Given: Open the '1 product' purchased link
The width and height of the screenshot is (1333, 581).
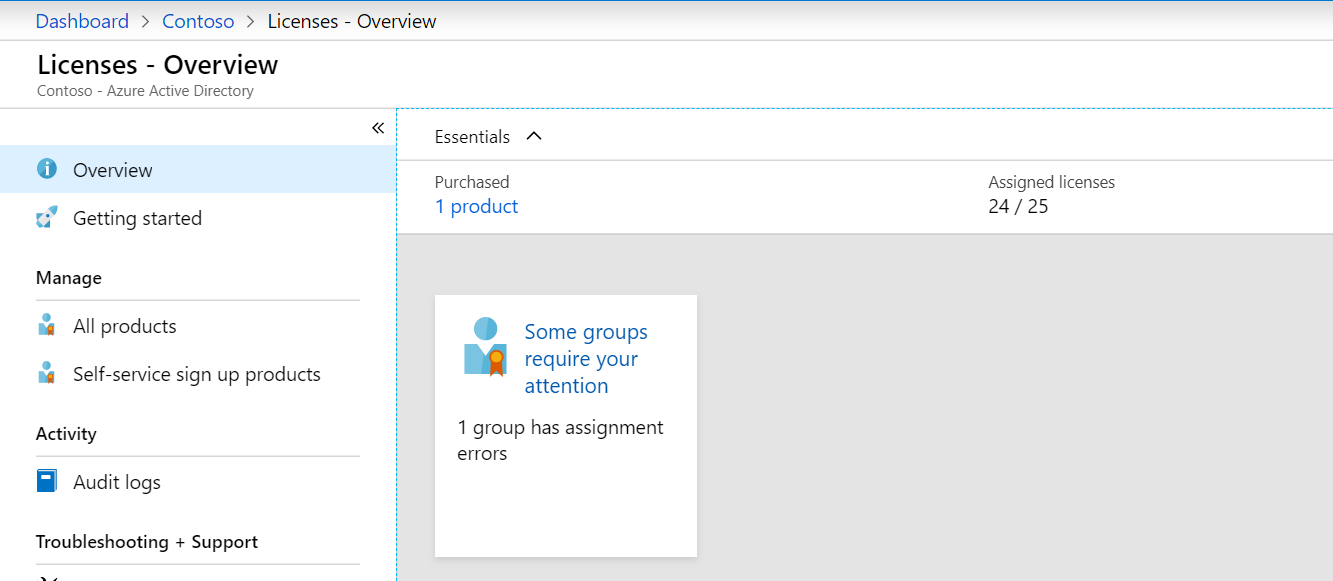Looking at the screenshot, I should pos(476,206).
